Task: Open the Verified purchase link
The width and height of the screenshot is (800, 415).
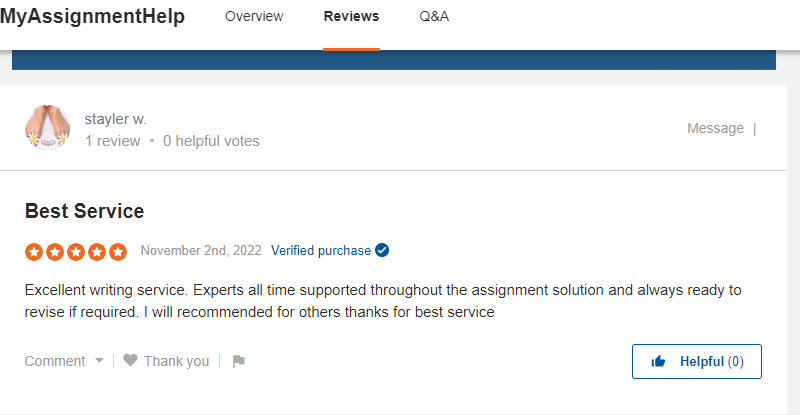Action: point(321,250)
